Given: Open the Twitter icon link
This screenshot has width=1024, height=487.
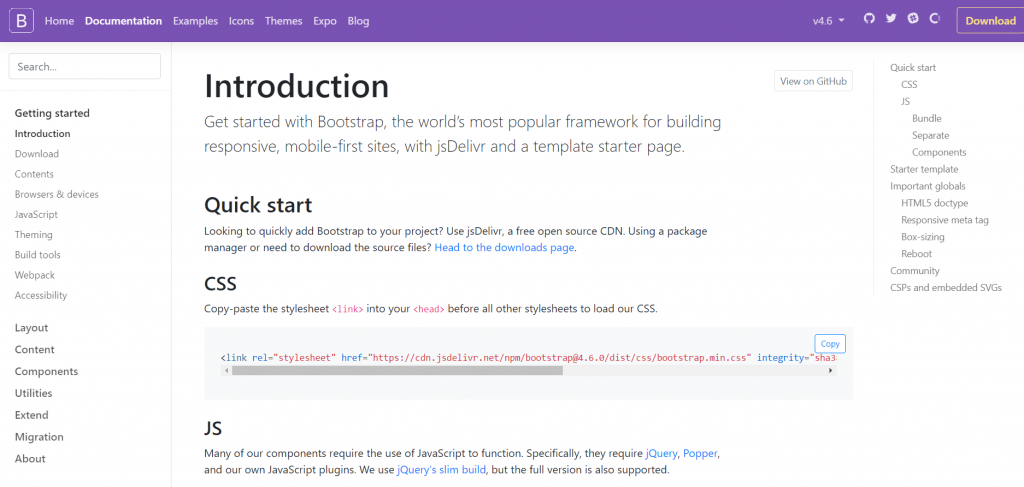Looking at the screenshot, I should point(891,18).
